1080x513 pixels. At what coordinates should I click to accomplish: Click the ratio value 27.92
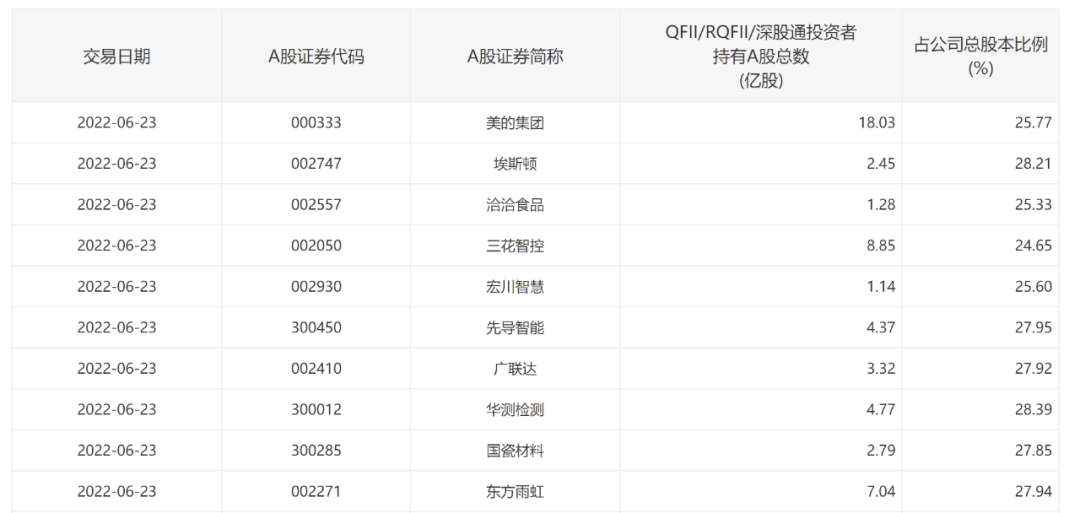pos(1035,369)
